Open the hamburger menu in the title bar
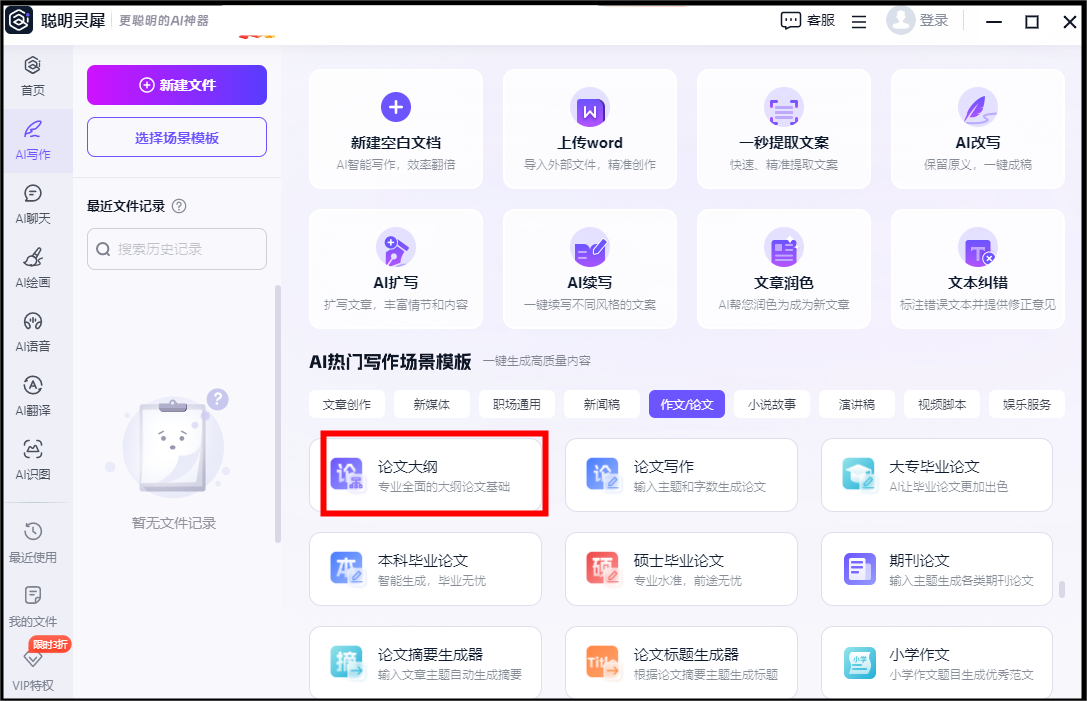The image size is (1087, 701). (x=859, y=21)
